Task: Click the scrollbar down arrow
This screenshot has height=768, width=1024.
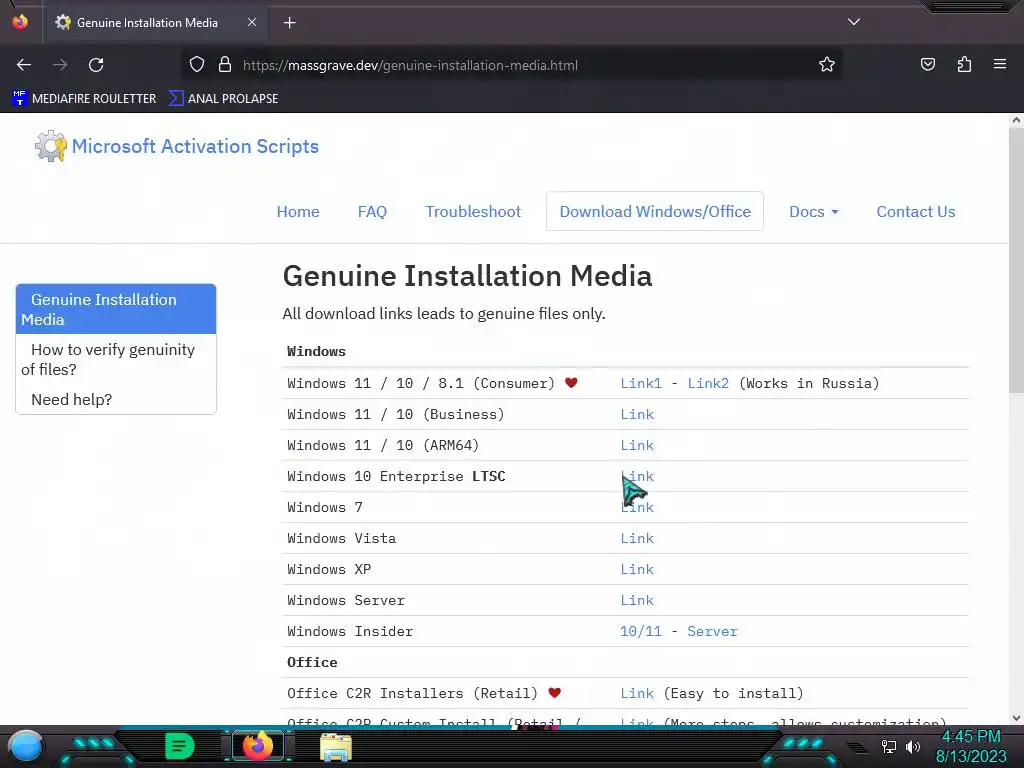Action: click(x=1016, y=718)
